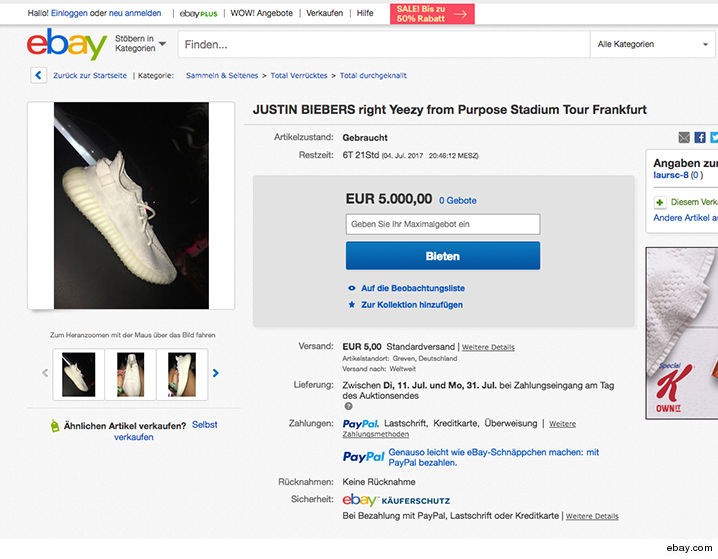
Task: Share listing via email envelope icon
Action: click(x=684, y=137)
